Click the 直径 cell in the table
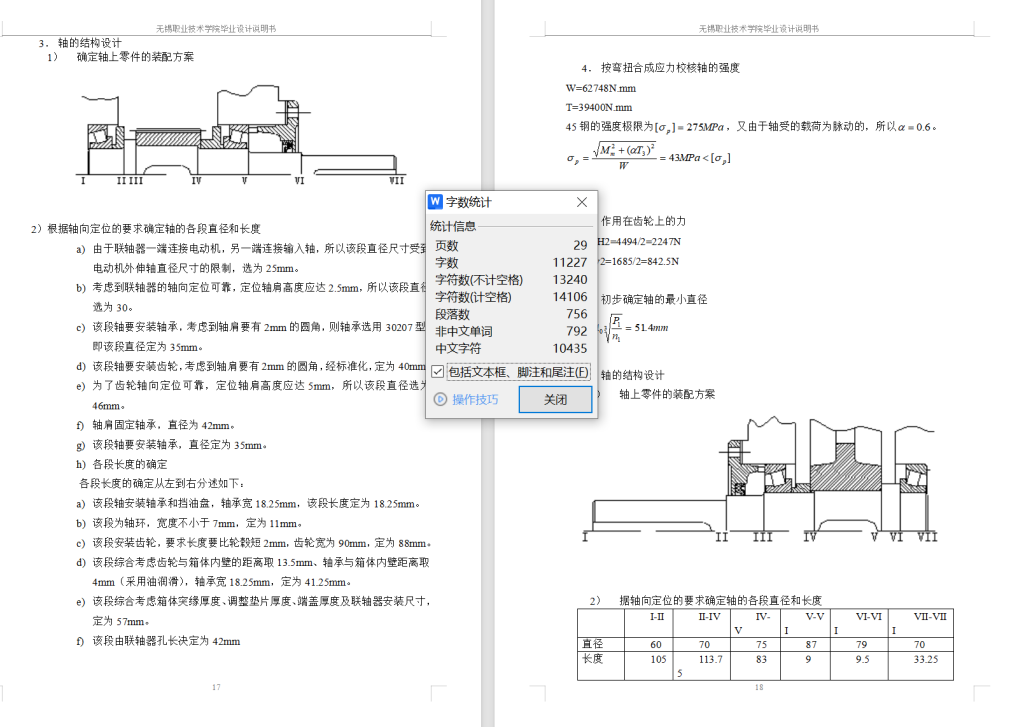 coord(592,644)
